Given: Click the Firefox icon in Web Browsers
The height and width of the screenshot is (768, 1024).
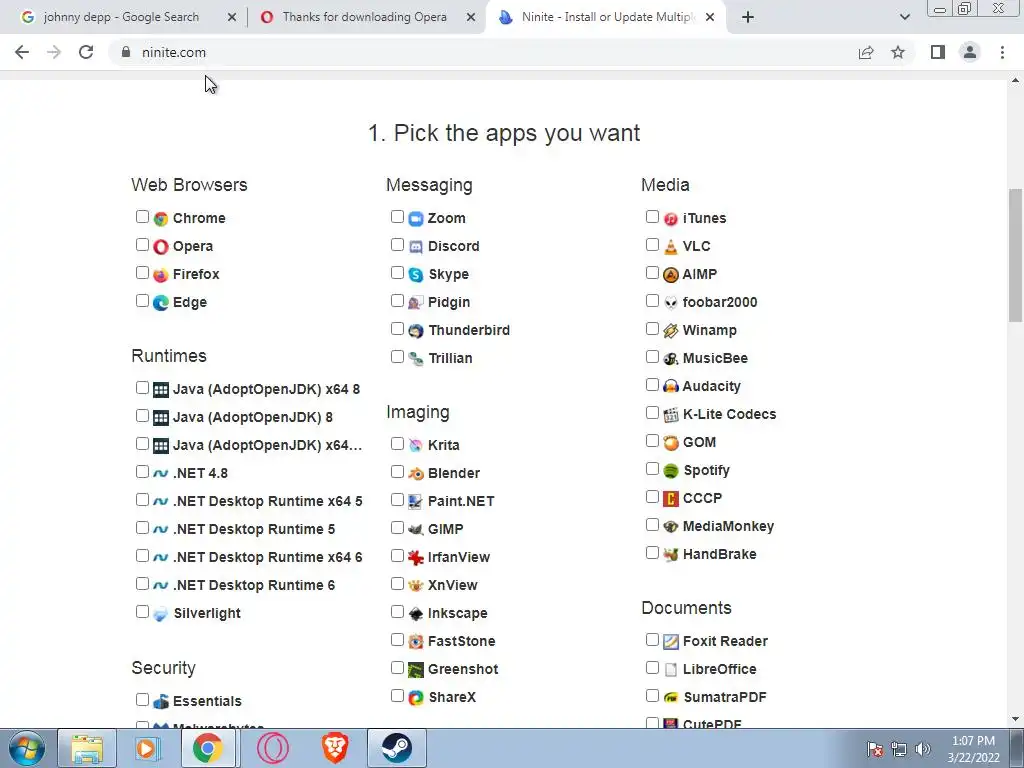Looking at the screenshot, I should coord(161,275).
